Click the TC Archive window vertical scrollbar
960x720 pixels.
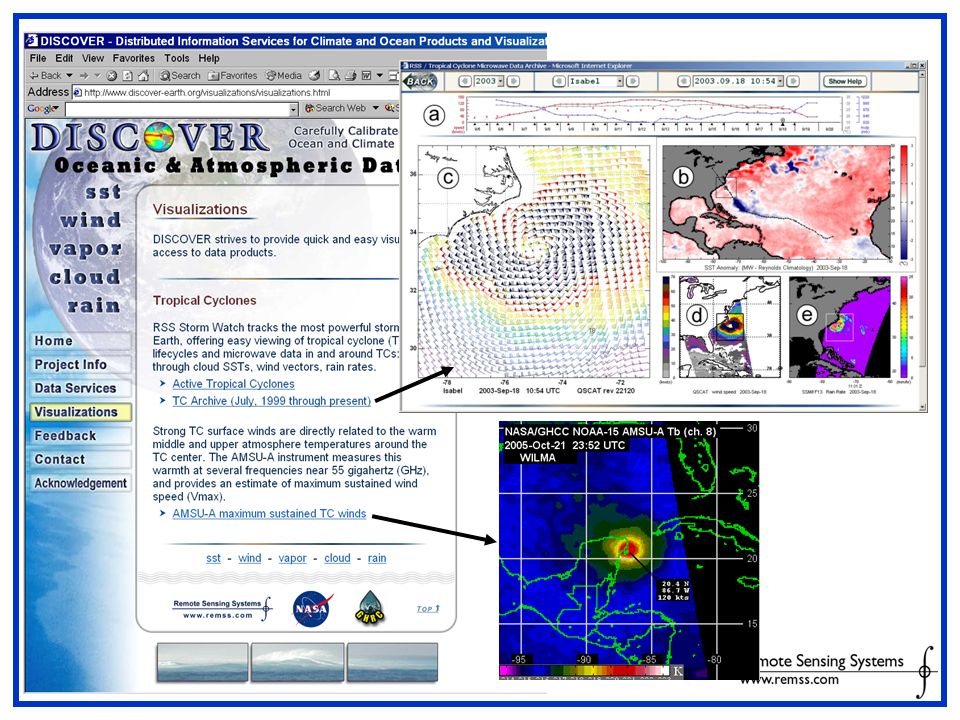pyautogui.click(x=923, y=239)
